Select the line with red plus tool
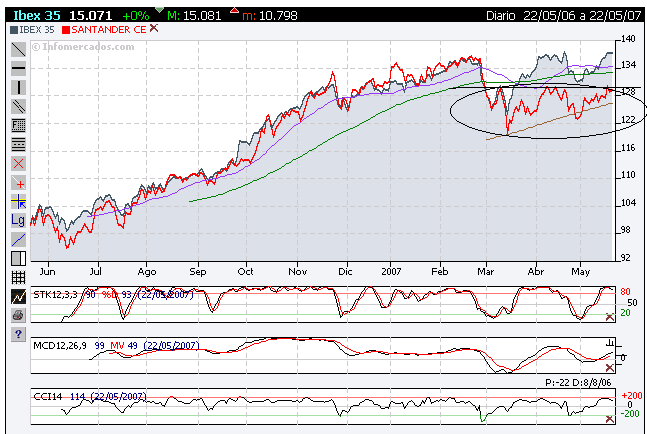This screenshot has height=434, width=647. [x=18, y=183]
